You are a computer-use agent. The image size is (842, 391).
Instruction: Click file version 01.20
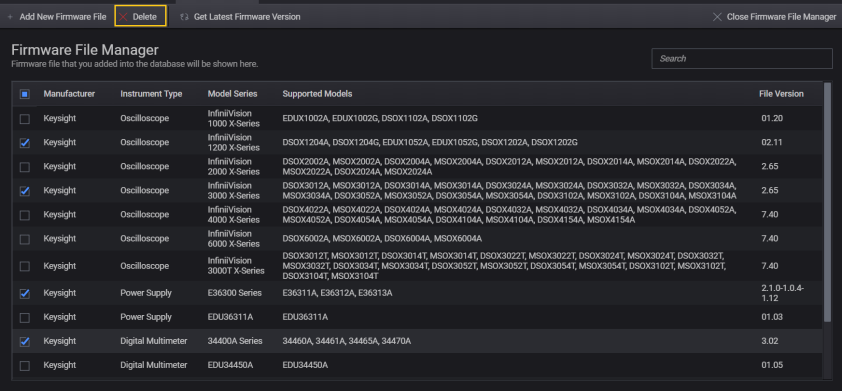point(772,118)
